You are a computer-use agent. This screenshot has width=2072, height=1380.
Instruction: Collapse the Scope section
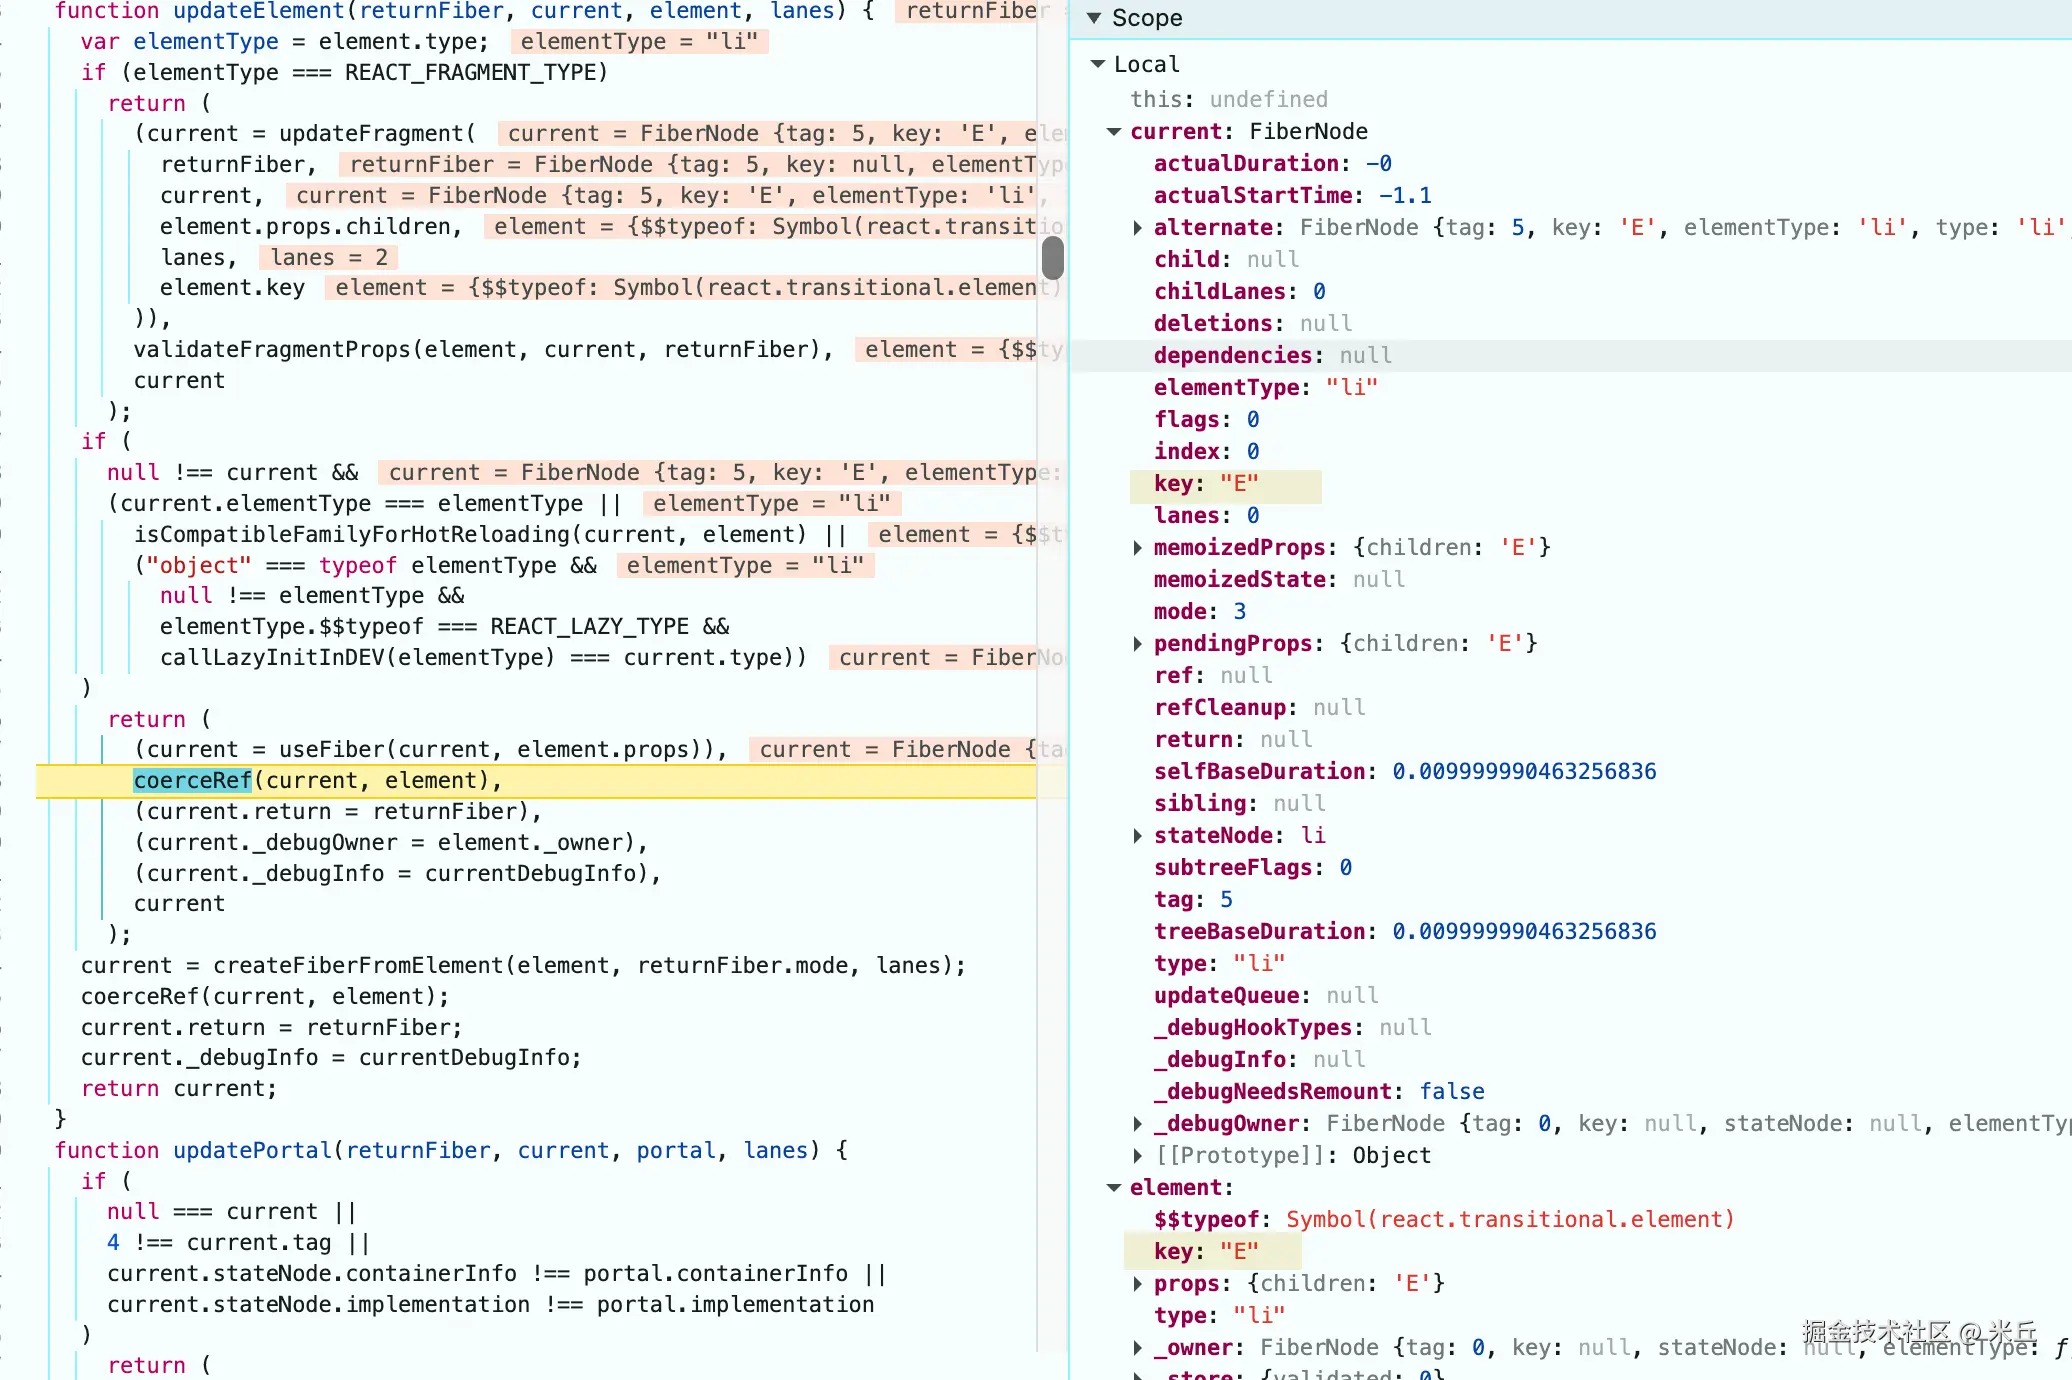[1094, 18]
